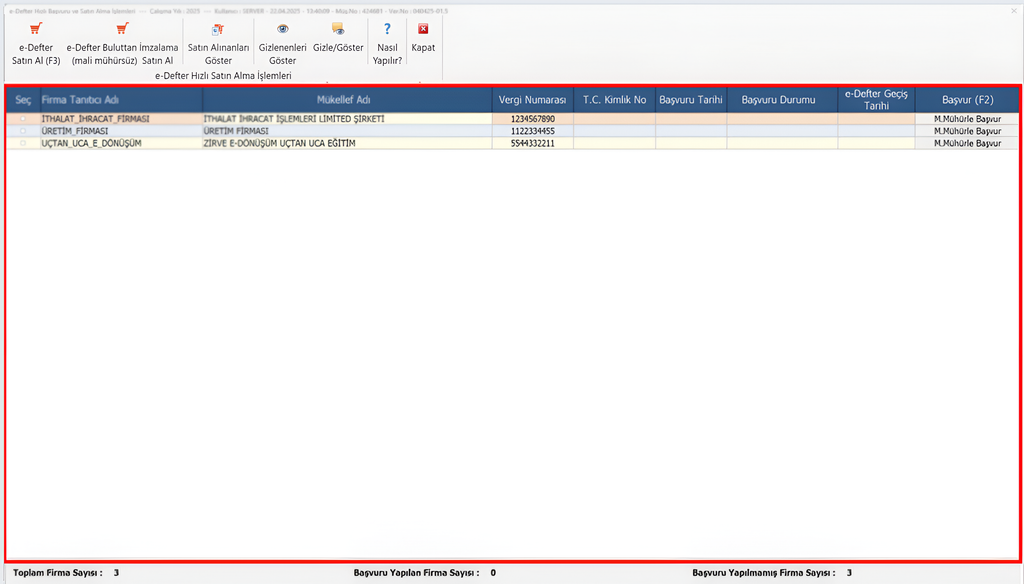The image size is (1024, 584).
Task: Toggle the Gizle/Göster toolbar button
Action: 338,37
